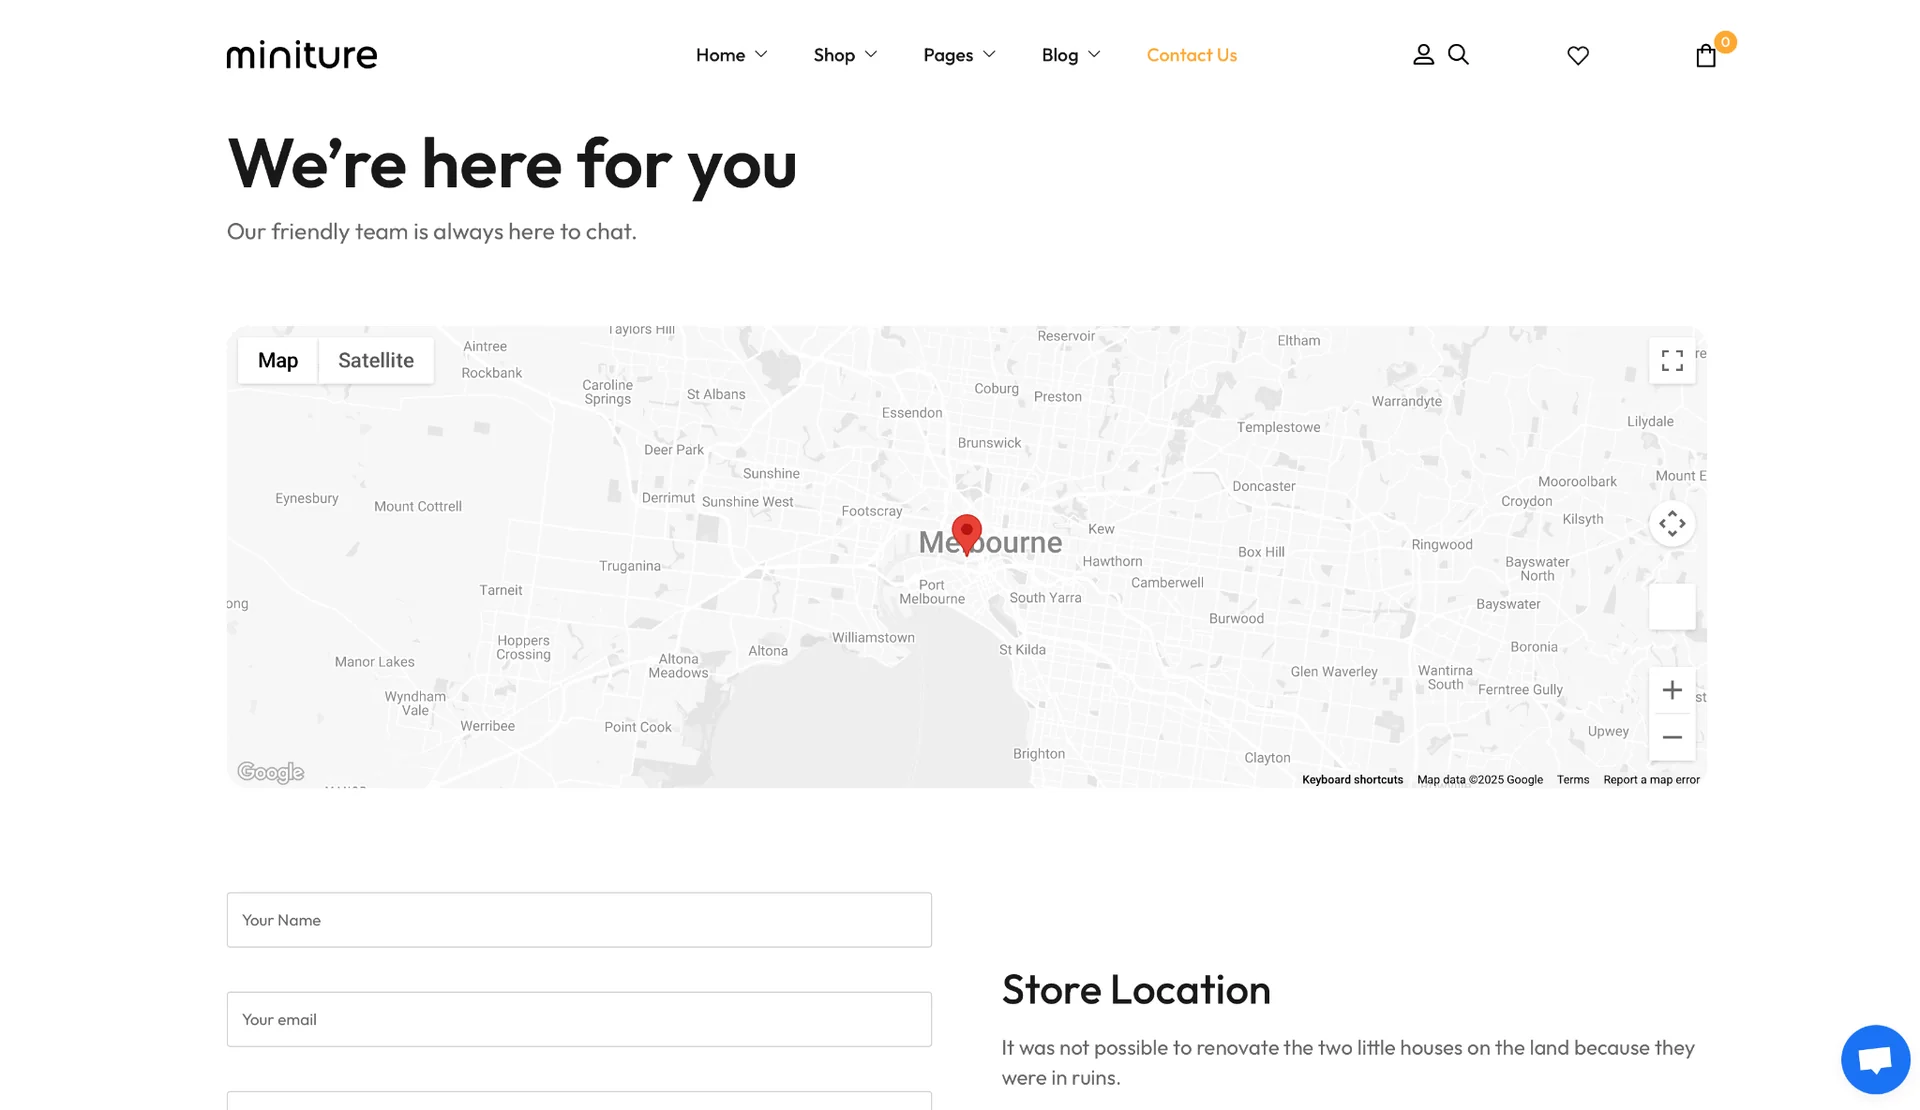The width and height of the screenshot is (1920, 1110).
Task: Zoom in on the map
Action: point(1672,690)
